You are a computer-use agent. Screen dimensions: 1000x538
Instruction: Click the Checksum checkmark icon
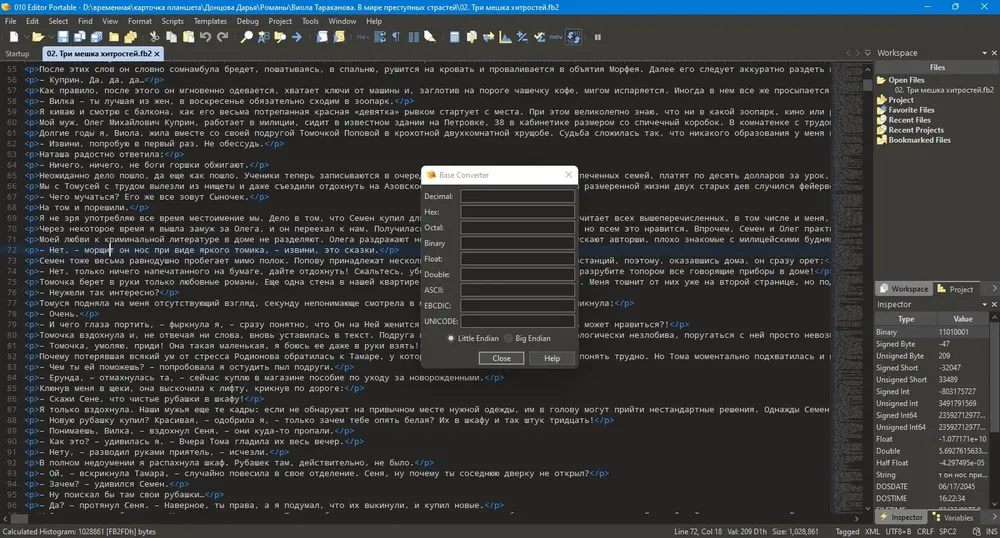click(540, 37)
